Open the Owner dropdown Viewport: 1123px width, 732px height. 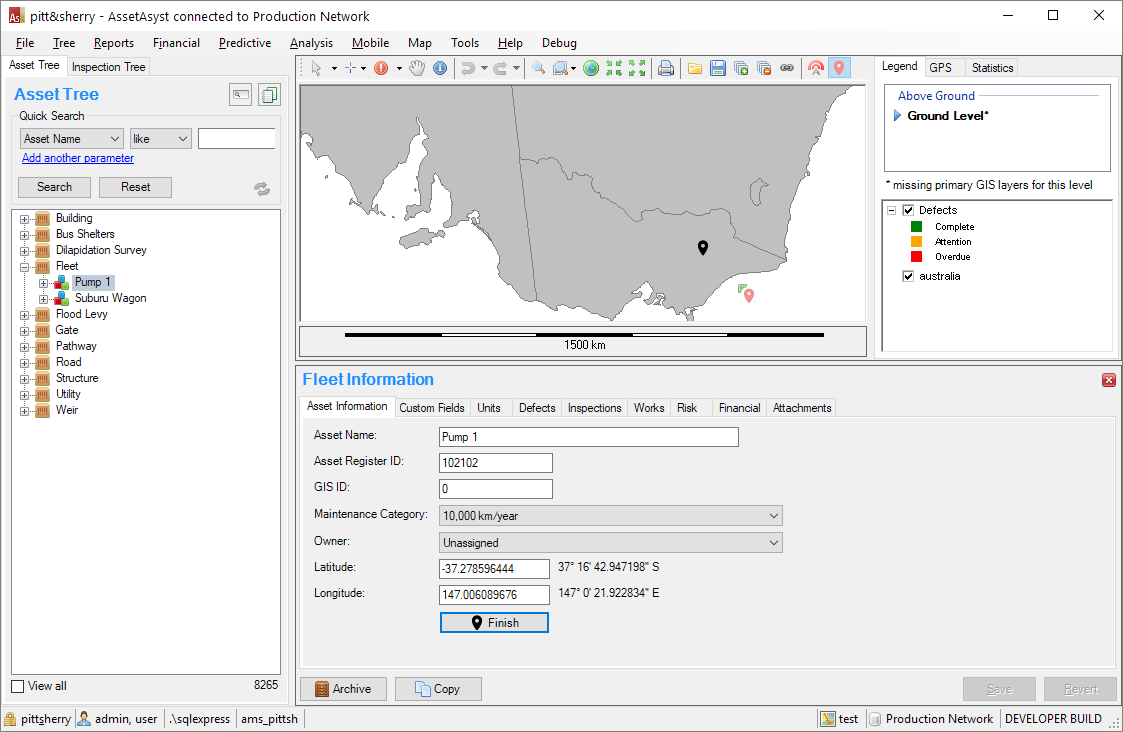610,543
